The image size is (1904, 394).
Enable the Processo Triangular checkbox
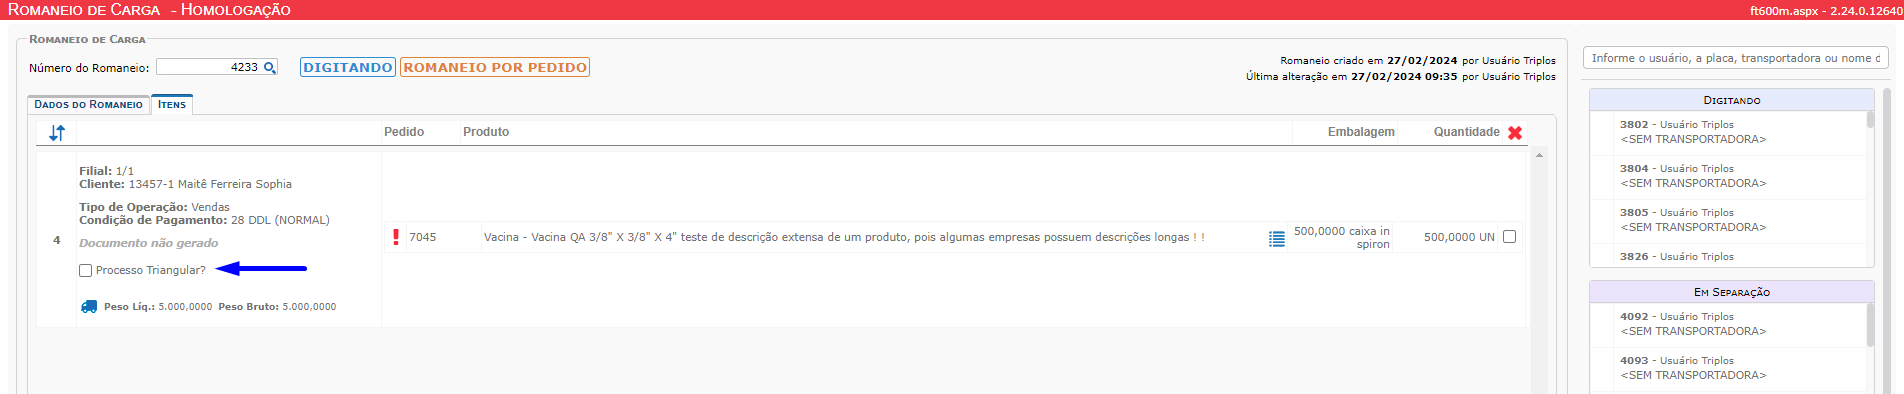pos(86,271)
